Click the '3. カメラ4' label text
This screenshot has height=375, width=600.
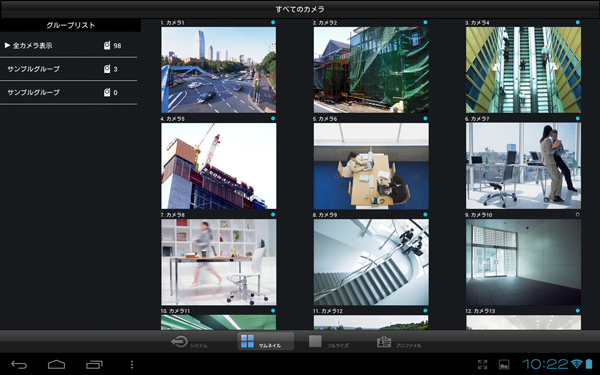tap(477, 23)
